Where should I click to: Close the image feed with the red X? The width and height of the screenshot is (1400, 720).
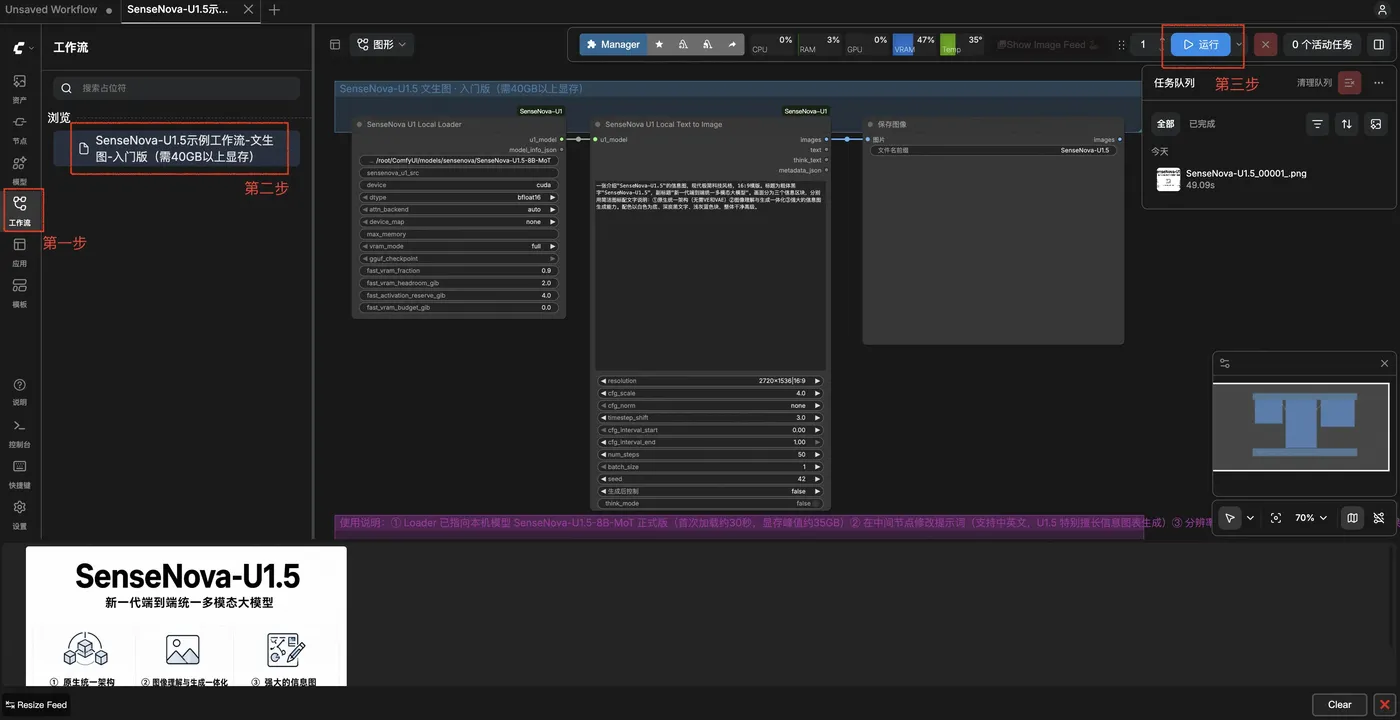pos(1384,705)
